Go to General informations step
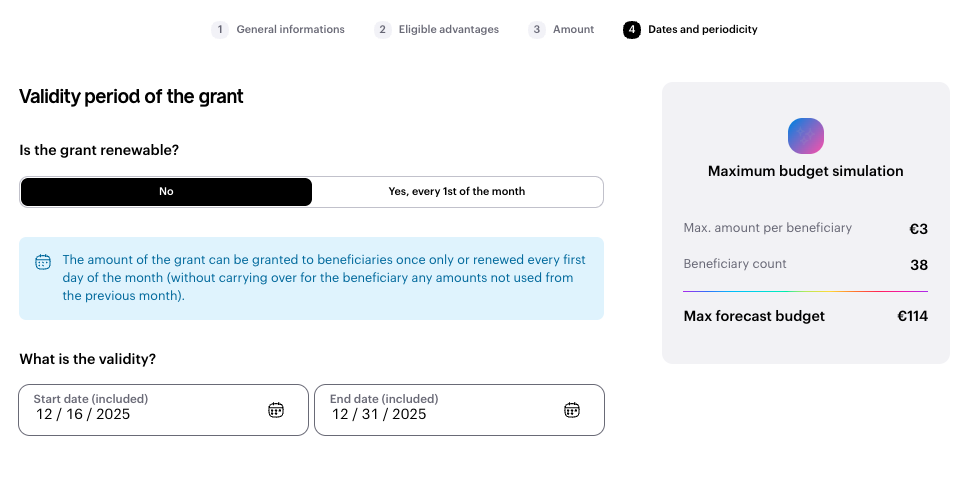 click(x=290, y=30)
